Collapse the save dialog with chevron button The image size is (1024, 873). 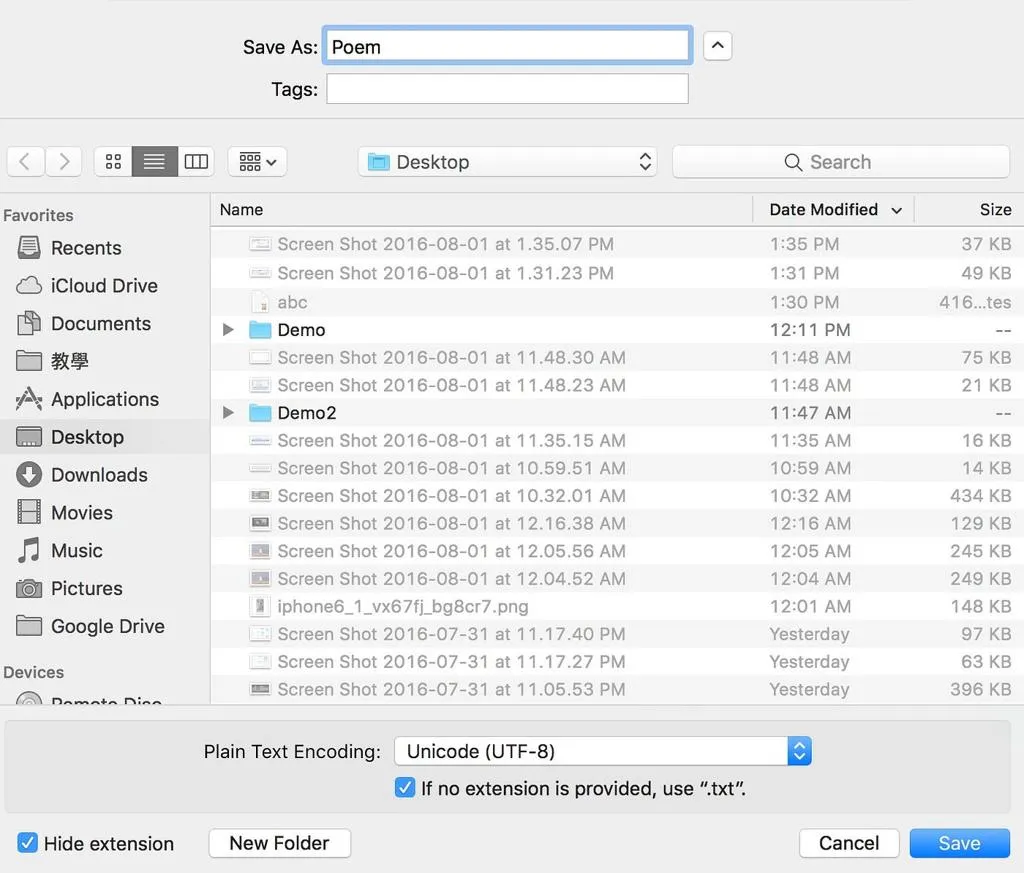[717, 46]
